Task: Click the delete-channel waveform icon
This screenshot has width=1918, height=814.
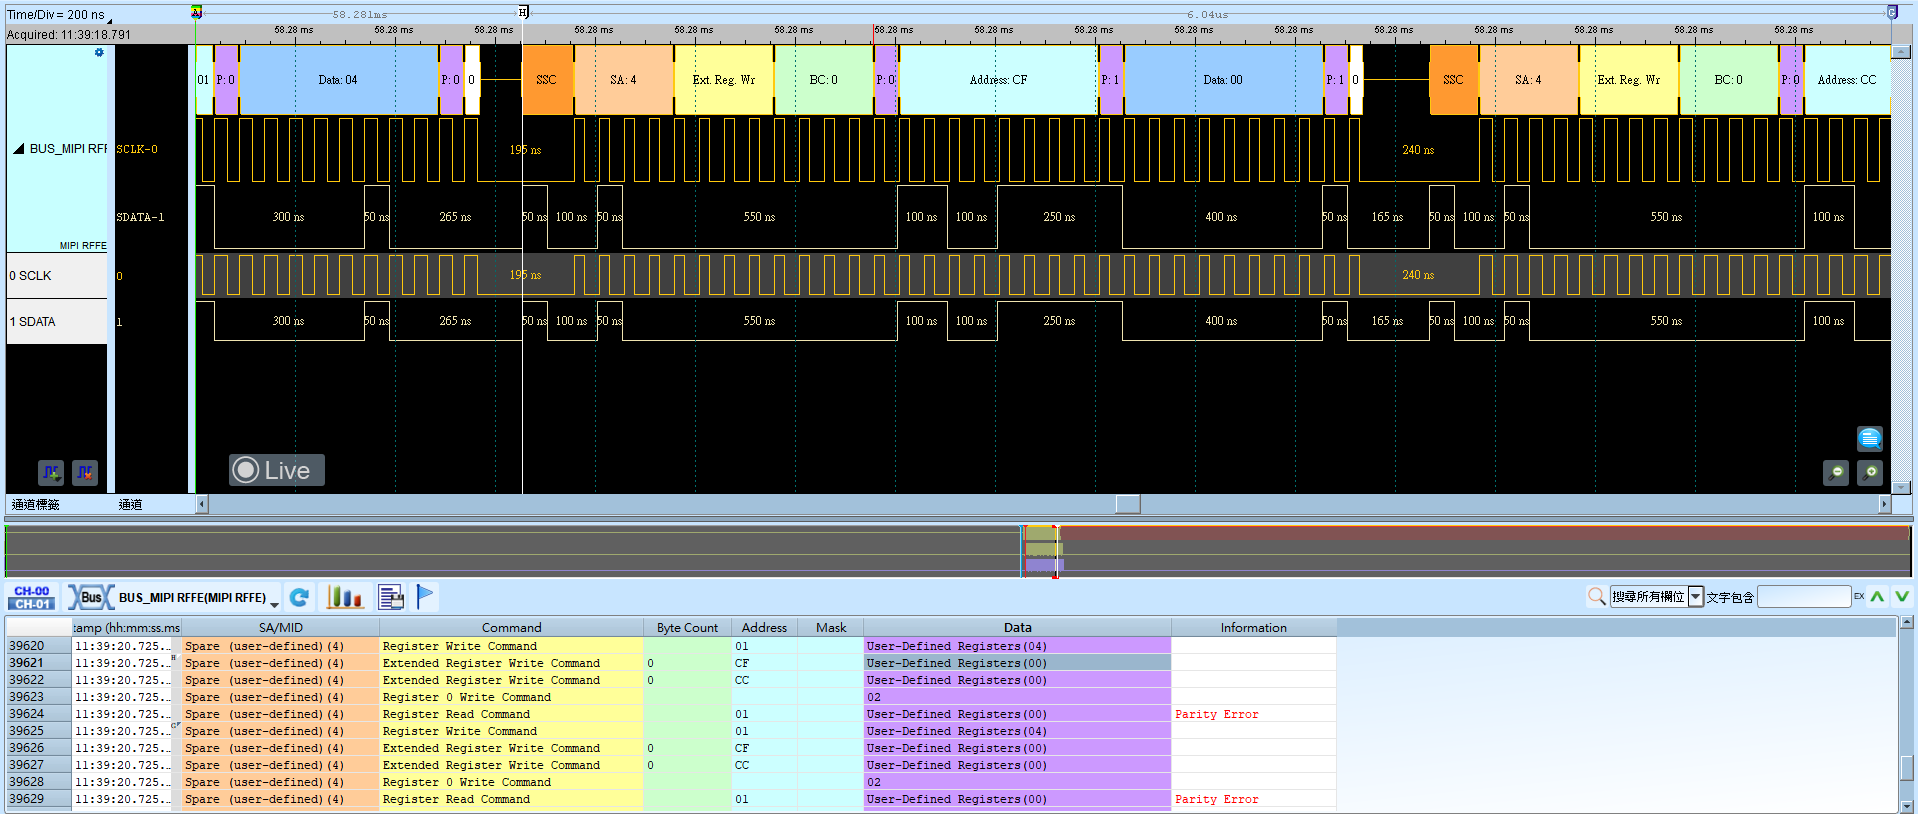Action: coord(85,472)
